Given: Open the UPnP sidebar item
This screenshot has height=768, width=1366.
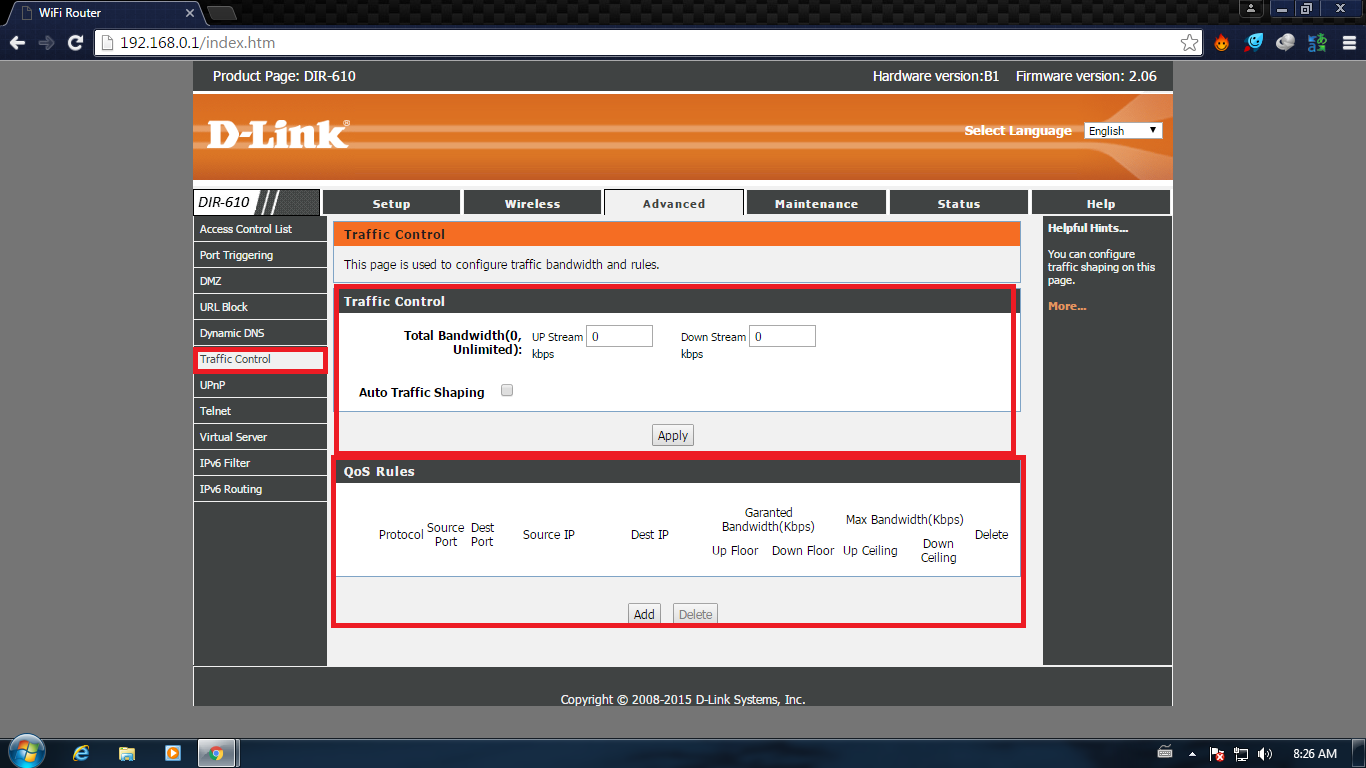Looking at the screenshot, I should (x=260, y=385).
